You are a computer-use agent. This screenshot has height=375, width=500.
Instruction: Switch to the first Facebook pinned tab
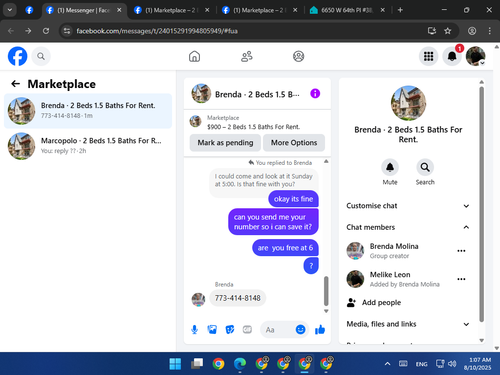[29, 10]
